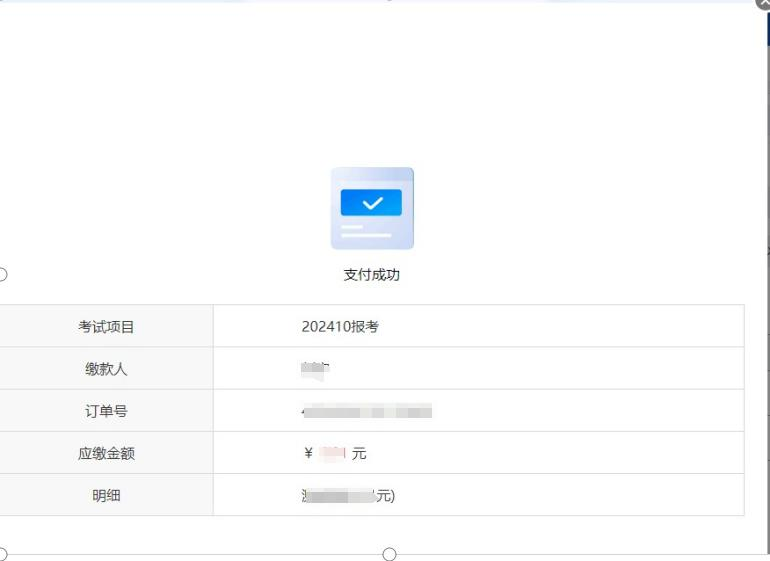Screen dimensions: 770x561
Task: Click the blurred detail value in 明细 row
Action: coord(340,495)
